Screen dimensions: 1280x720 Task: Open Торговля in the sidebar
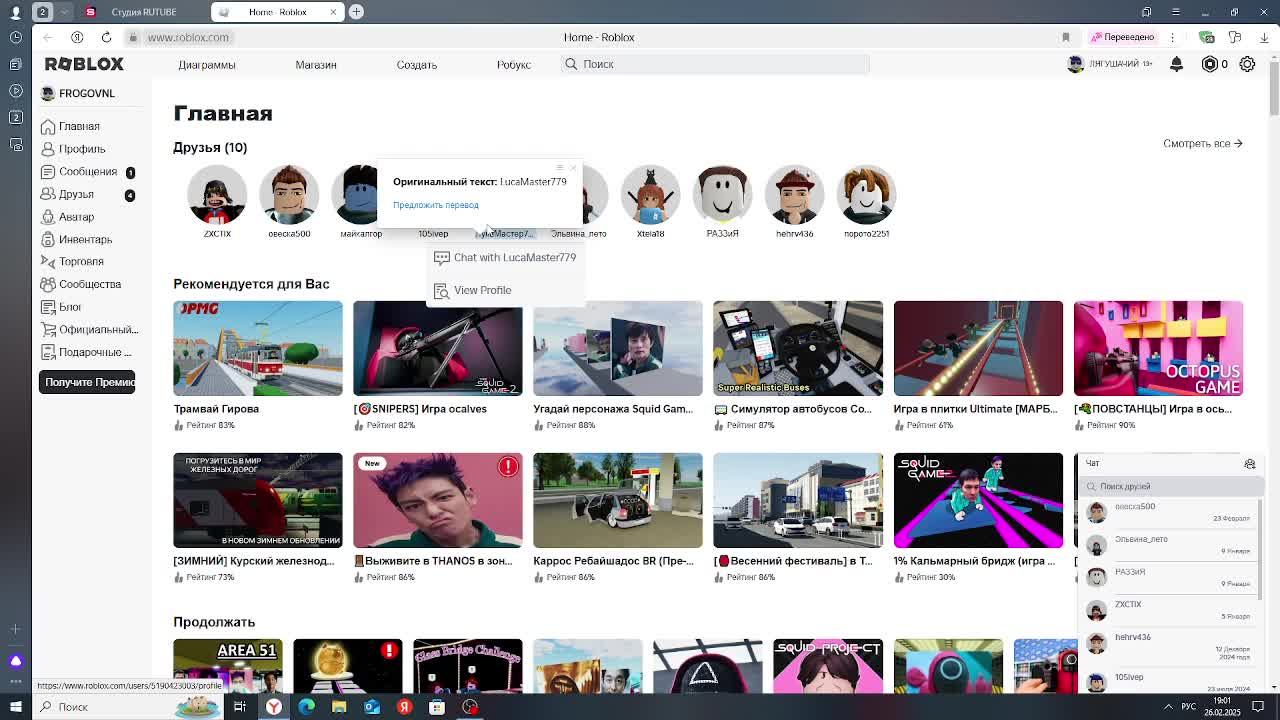point(72,262)
